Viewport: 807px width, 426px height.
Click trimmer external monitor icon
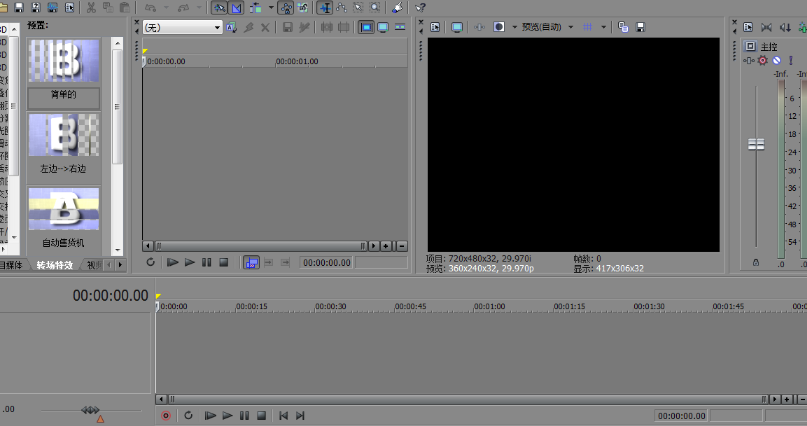point(383,27)
